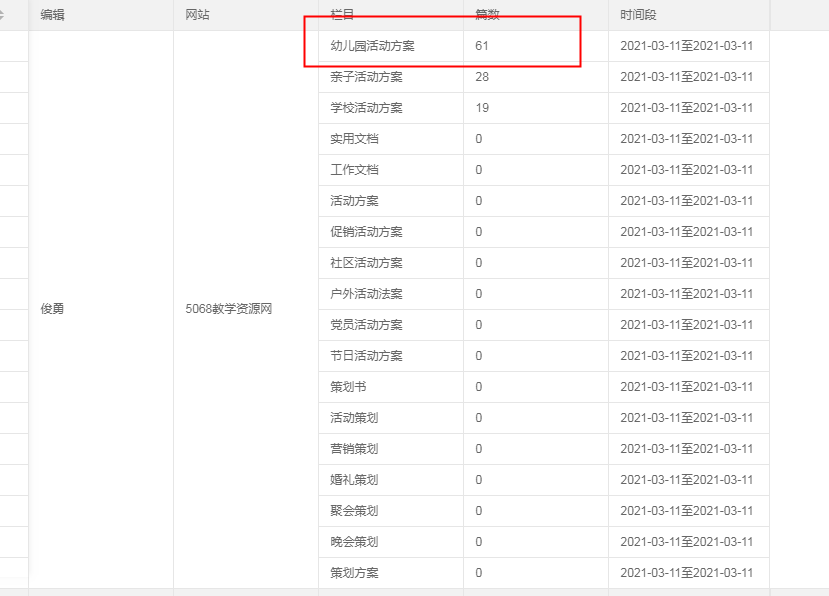Click the 0 count in 实用文档 row
This screenshot has width=829, height=596.
[x=478, y=139]
